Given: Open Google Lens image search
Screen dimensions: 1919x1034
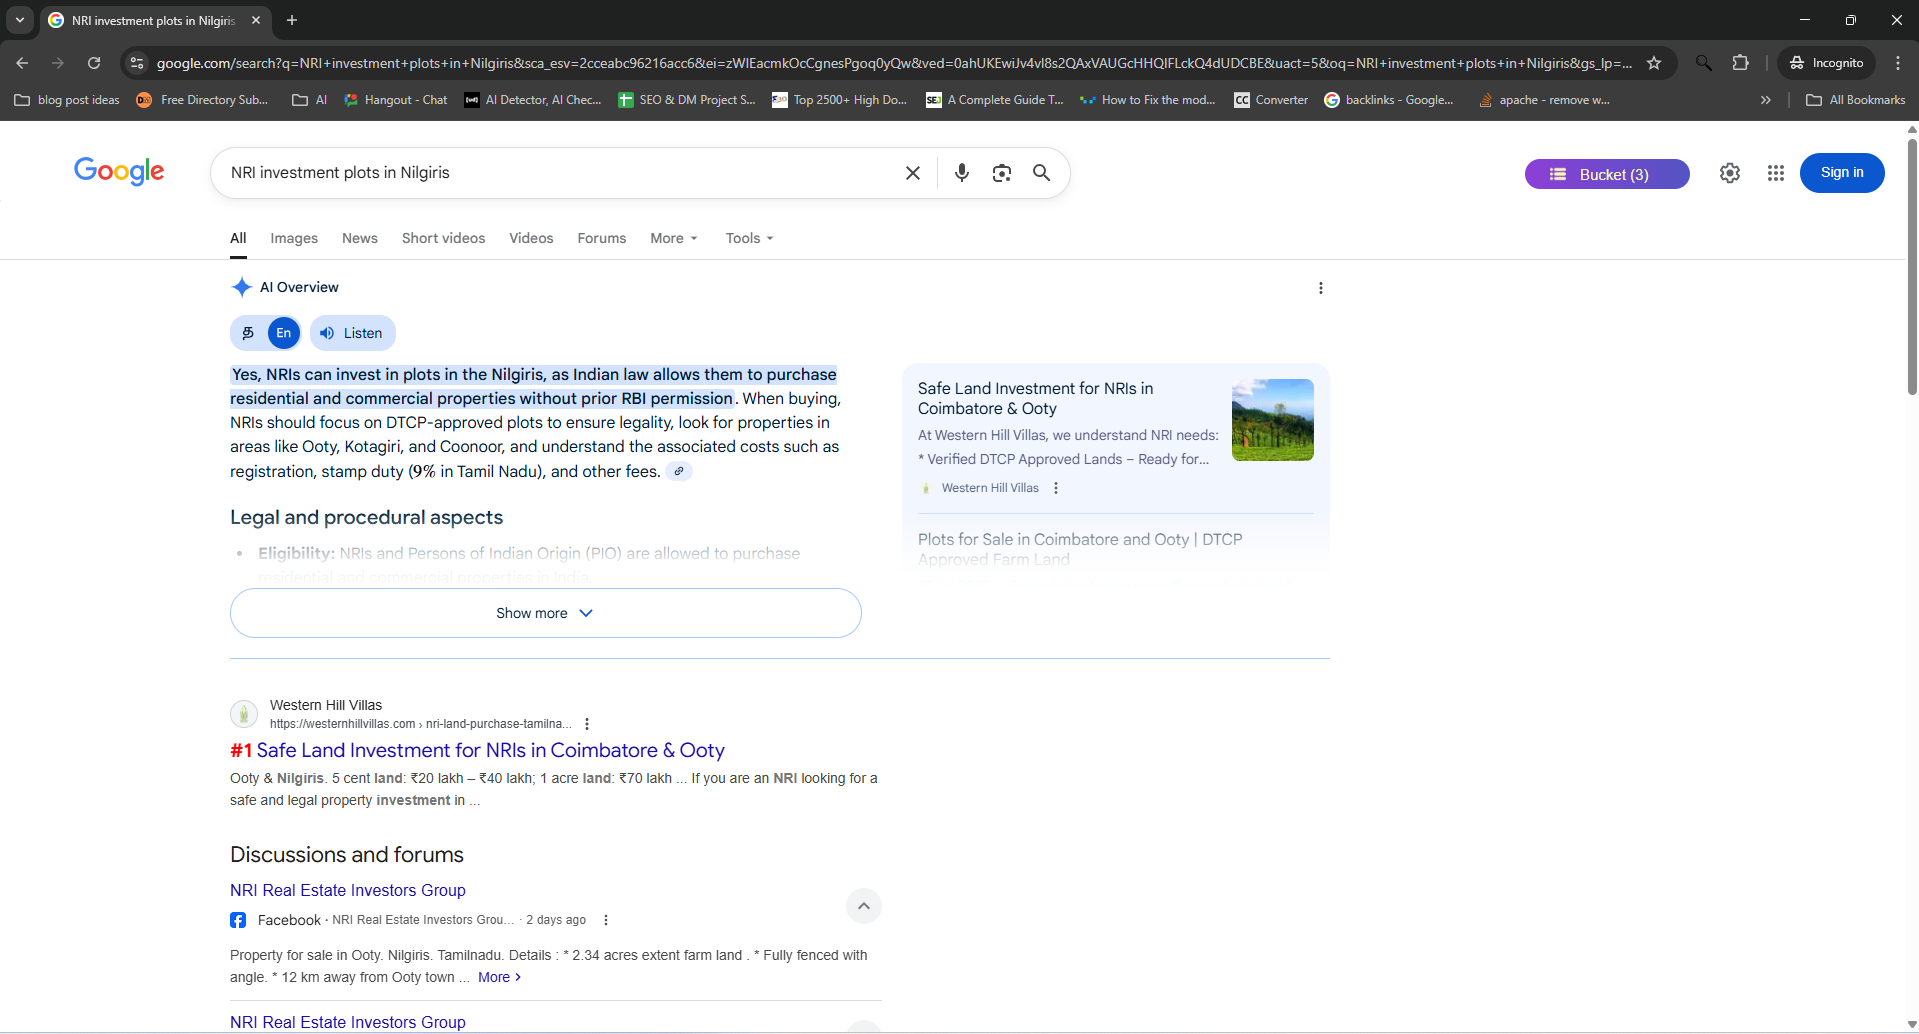Looking at the screenshot, I should (1001, 173).
